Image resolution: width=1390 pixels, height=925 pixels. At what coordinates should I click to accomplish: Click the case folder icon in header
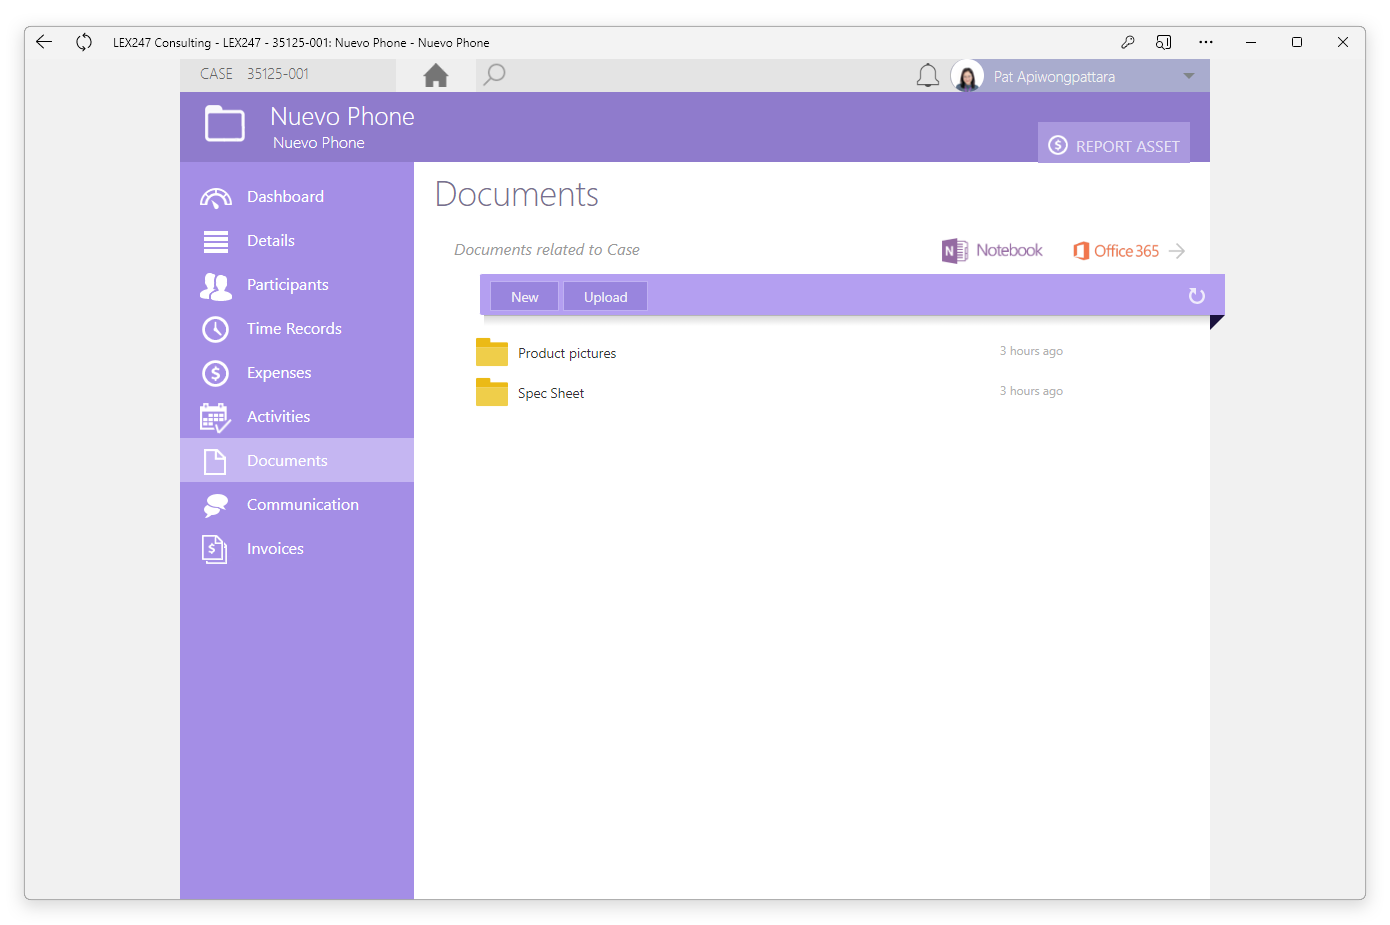pyautogui.click(x=225, y=125)
